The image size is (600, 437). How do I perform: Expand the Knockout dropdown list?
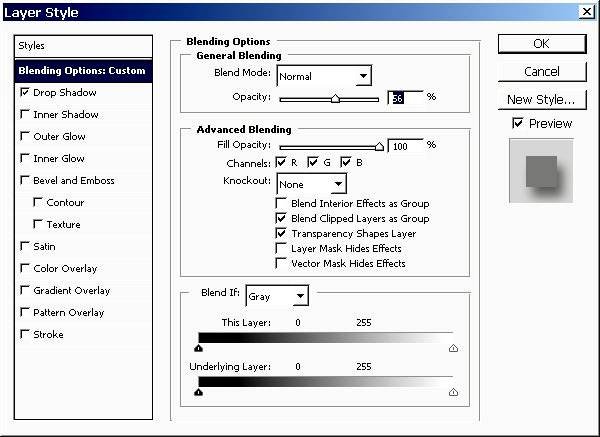[338, 184]
